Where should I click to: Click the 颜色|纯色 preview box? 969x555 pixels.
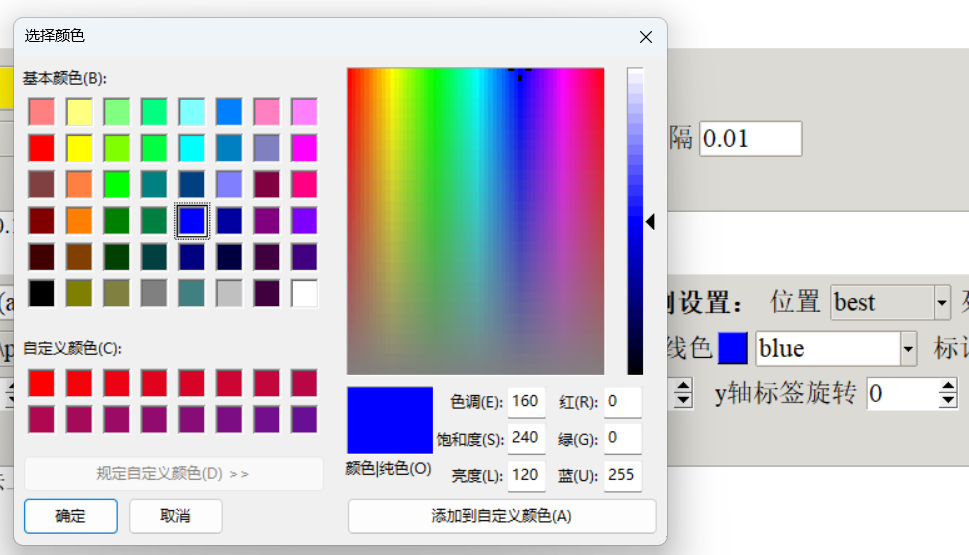[390, 420]
